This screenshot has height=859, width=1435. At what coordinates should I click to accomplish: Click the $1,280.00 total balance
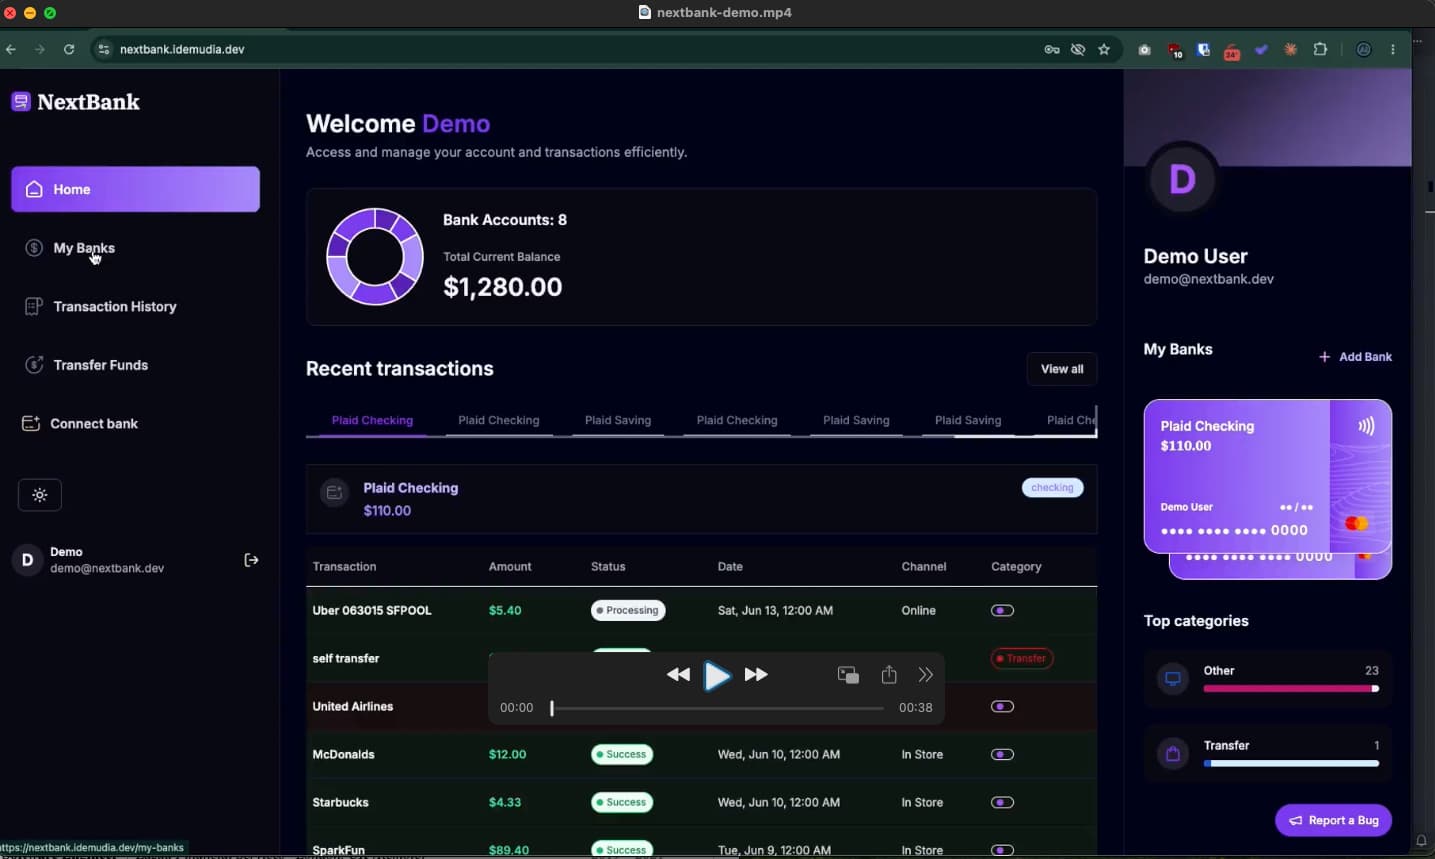tap(503, 287)
